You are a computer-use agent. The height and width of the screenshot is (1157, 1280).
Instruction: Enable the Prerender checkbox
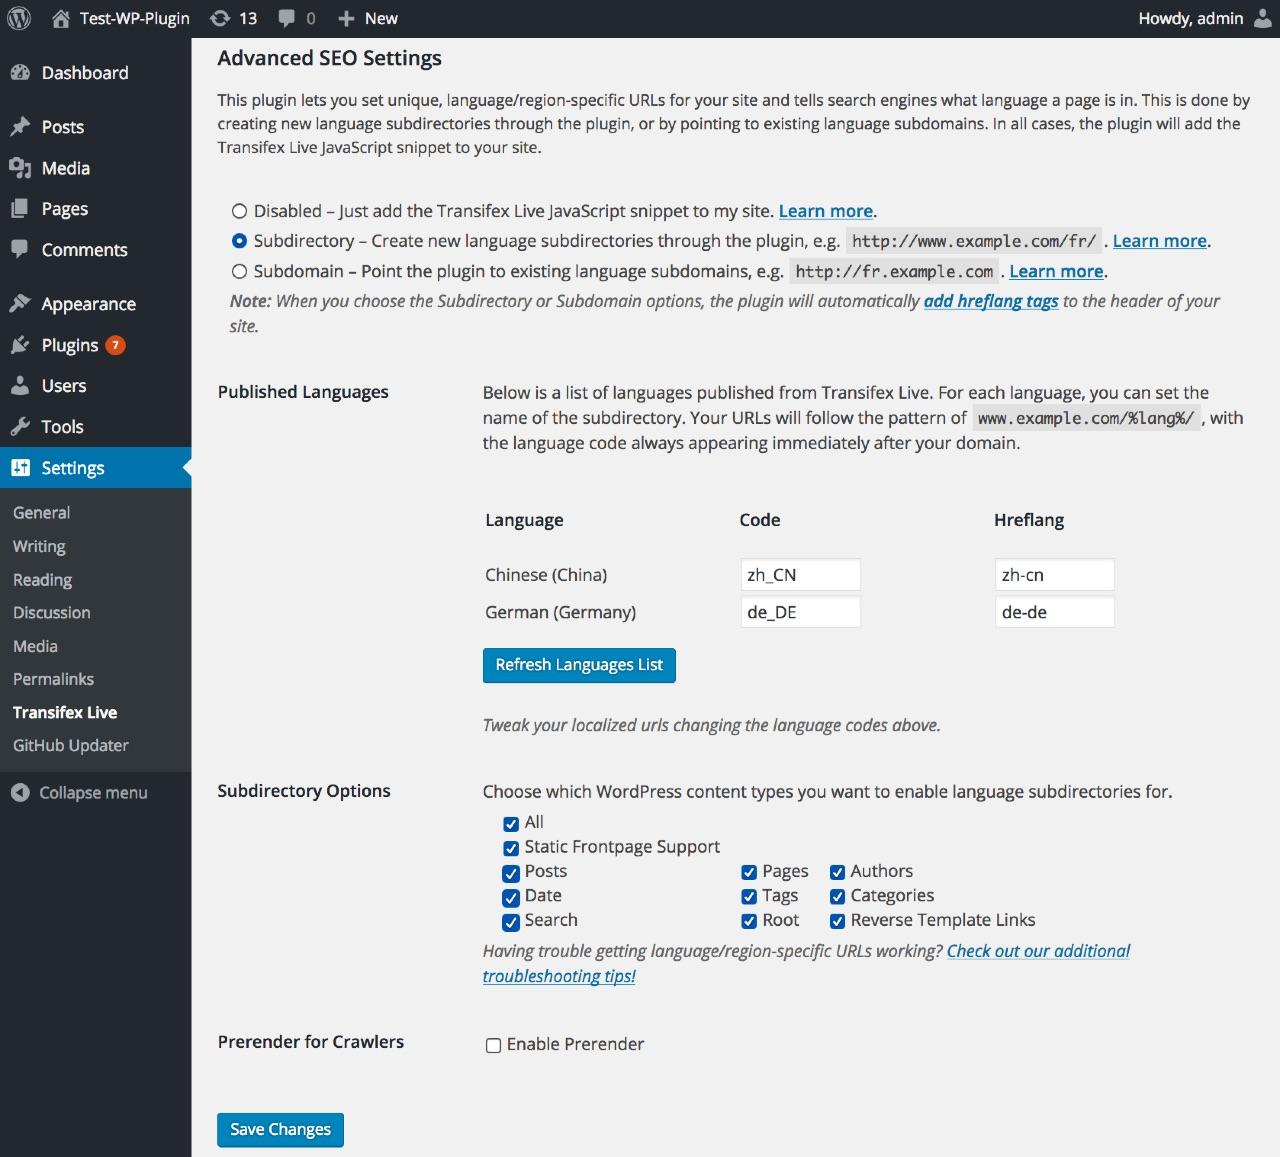click(x=493, y=1045)
